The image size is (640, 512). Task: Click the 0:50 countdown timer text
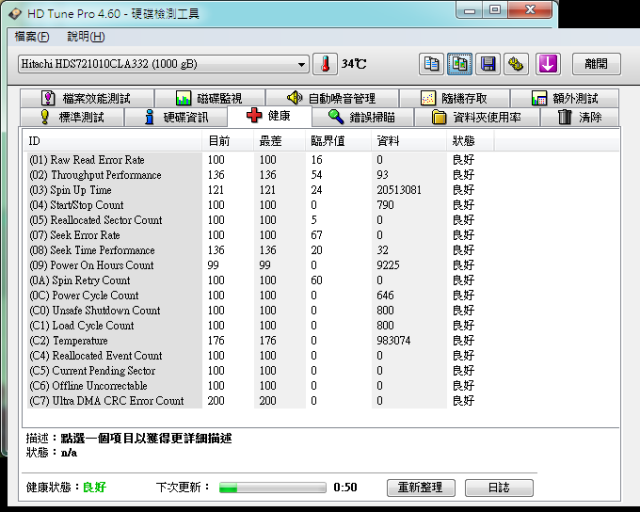pos(345,487)
